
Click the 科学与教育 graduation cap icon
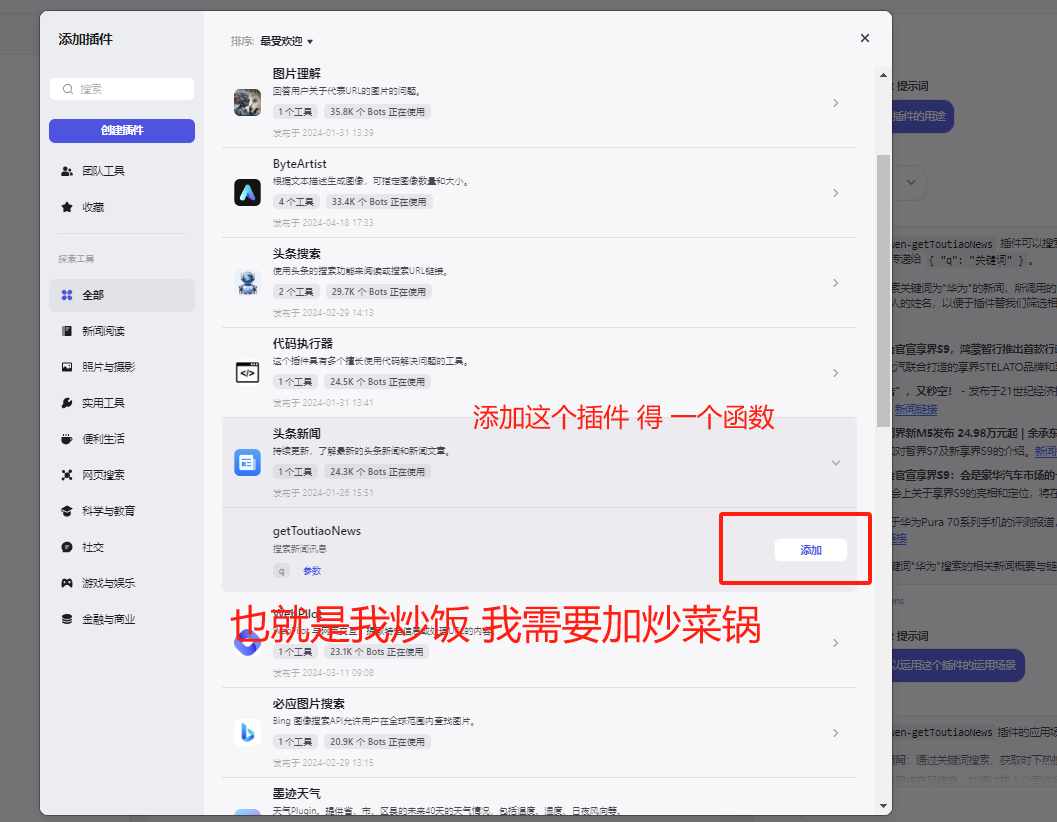pyautogui.click(x=67, y=511)
